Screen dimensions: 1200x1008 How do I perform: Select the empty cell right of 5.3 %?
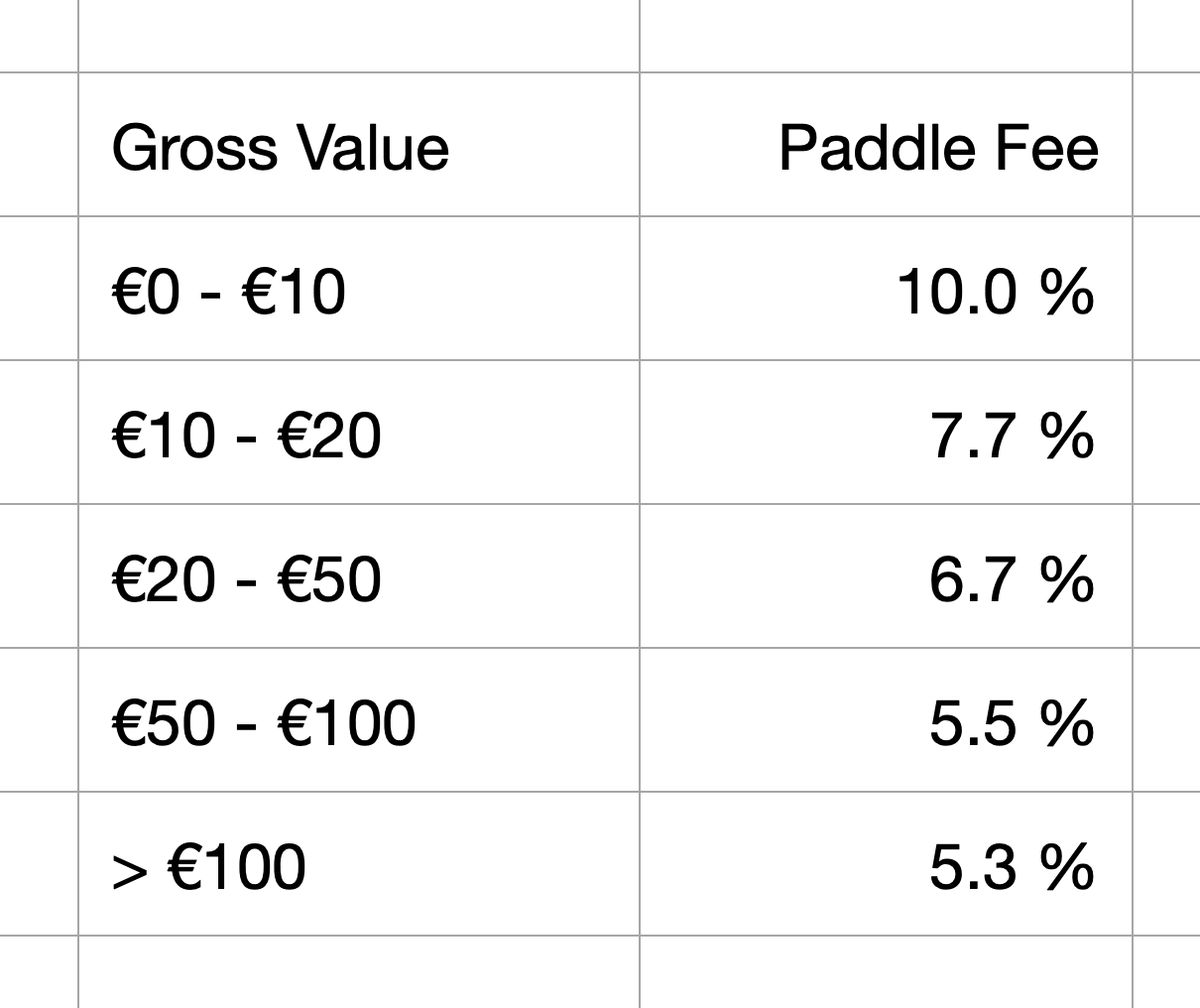[1166, 864]
